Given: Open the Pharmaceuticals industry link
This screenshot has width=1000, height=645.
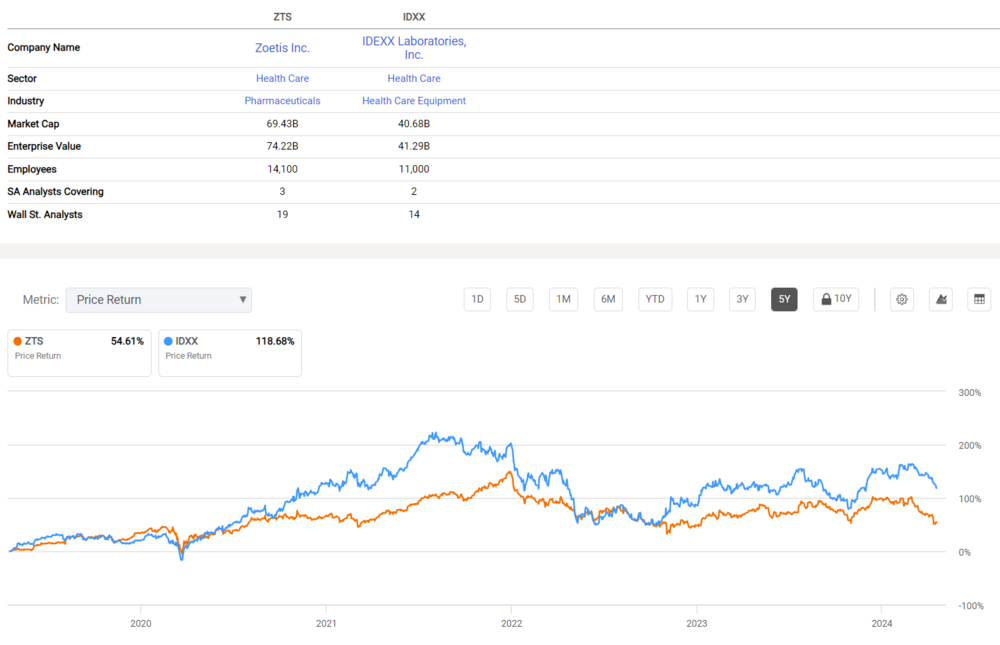Looking at the screenshot, I should (x=282, y=101).
